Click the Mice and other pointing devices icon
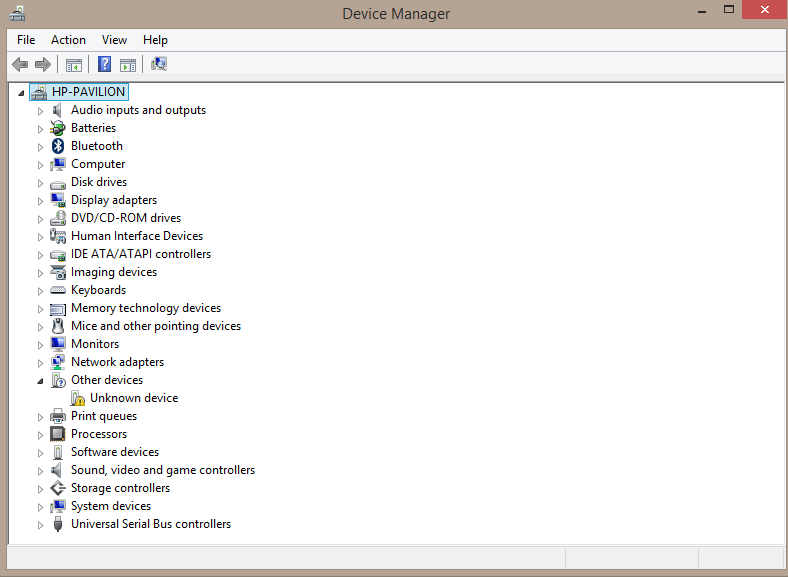The height and width of the screenshot is (577, 788). (x=58, y=326)
